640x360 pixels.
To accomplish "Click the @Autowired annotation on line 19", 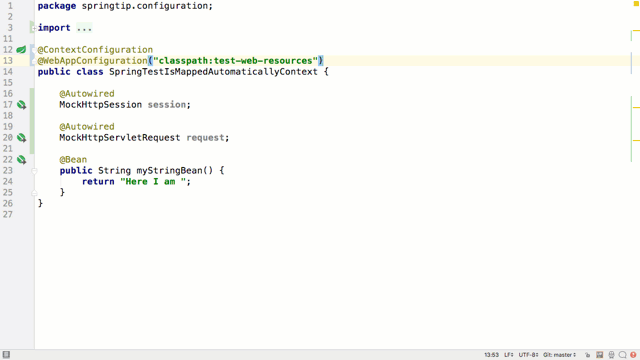I will (x=87, y=127).
